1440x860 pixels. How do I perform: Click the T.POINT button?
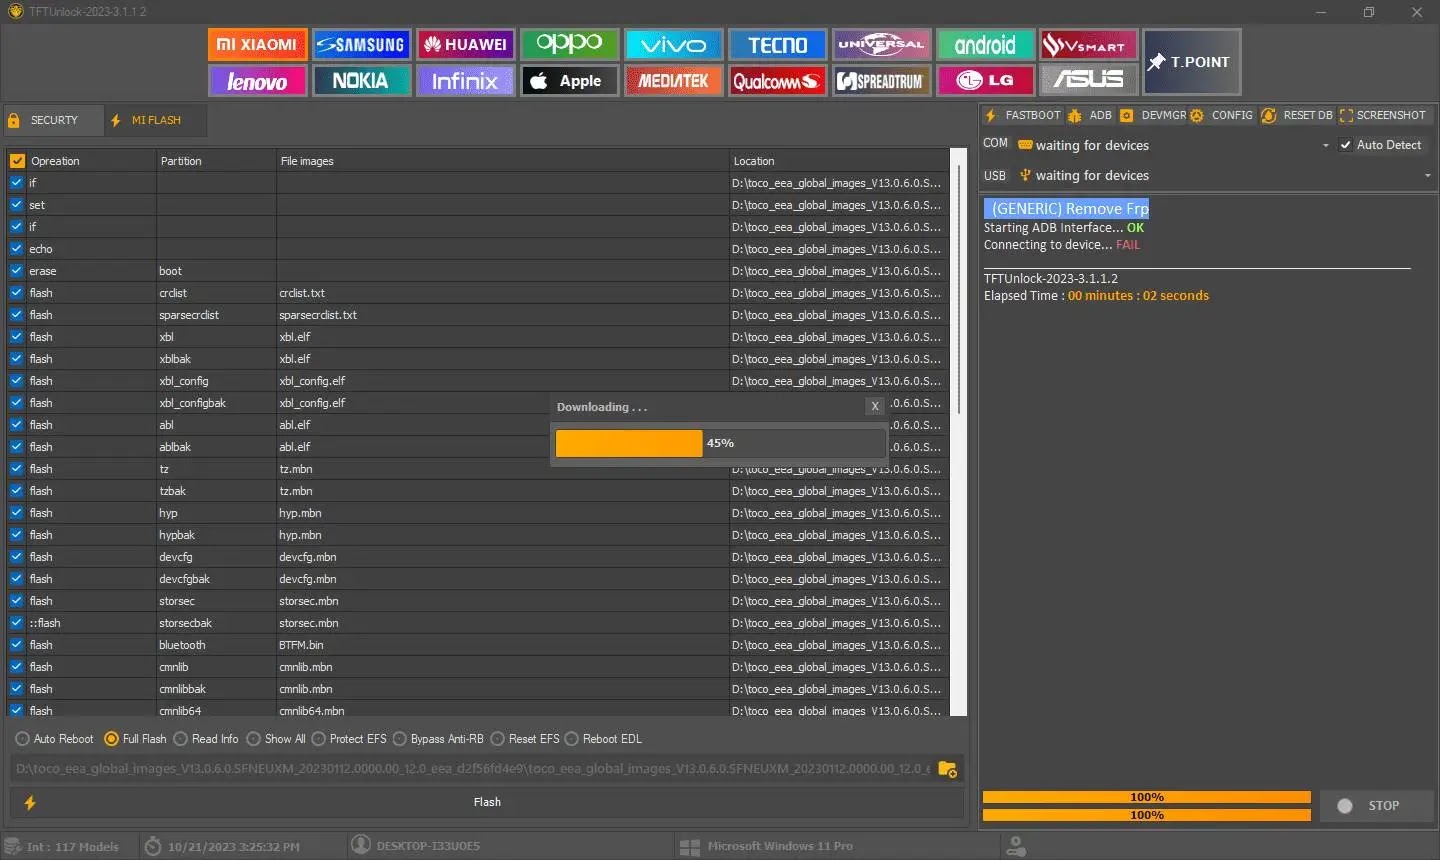(1192, 62)
